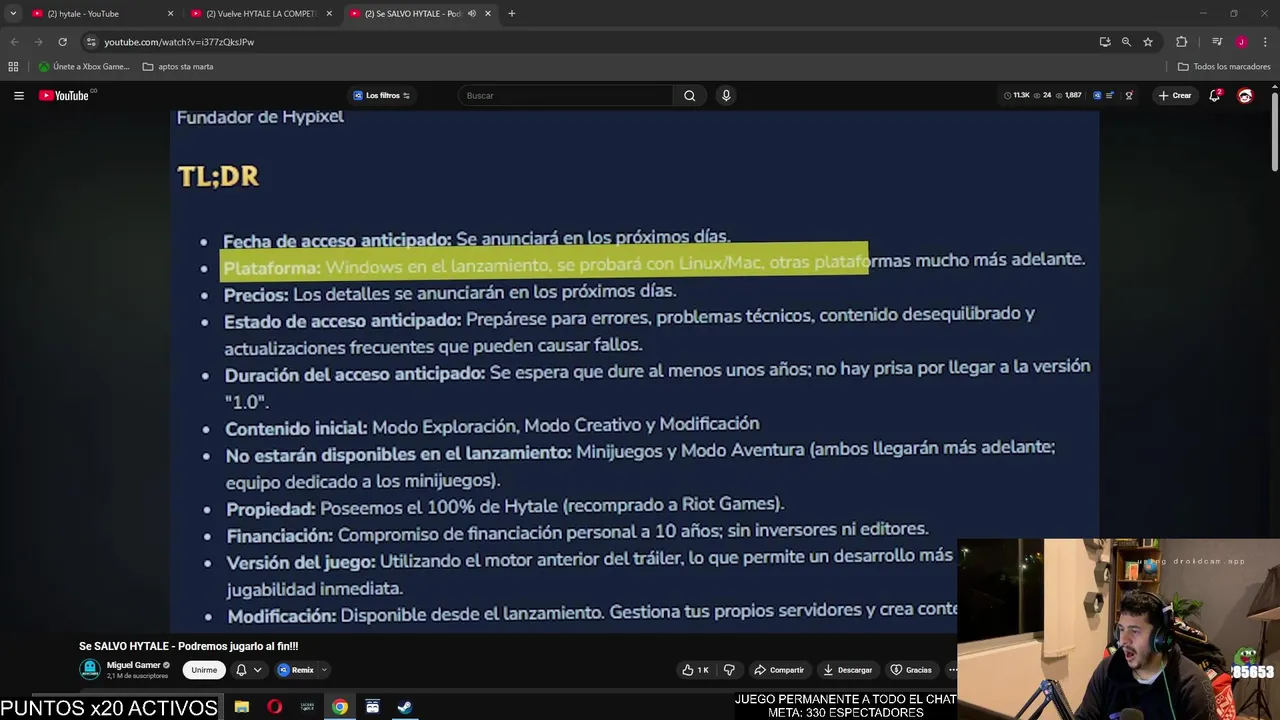The height and width of the screenshot is (720, 1280).
Task: Open the Miguel Gamer channel name link
Action: pyautogui.click(x=134, y=665)
